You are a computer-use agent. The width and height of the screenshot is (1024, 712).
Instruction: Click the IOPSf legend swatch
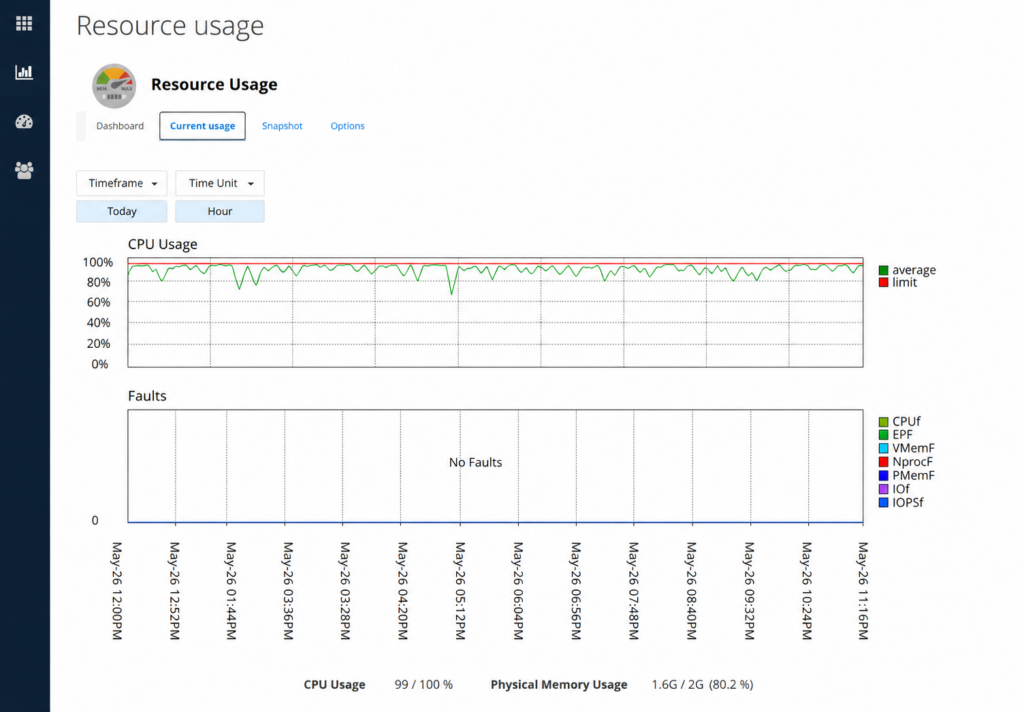point(884,502)
